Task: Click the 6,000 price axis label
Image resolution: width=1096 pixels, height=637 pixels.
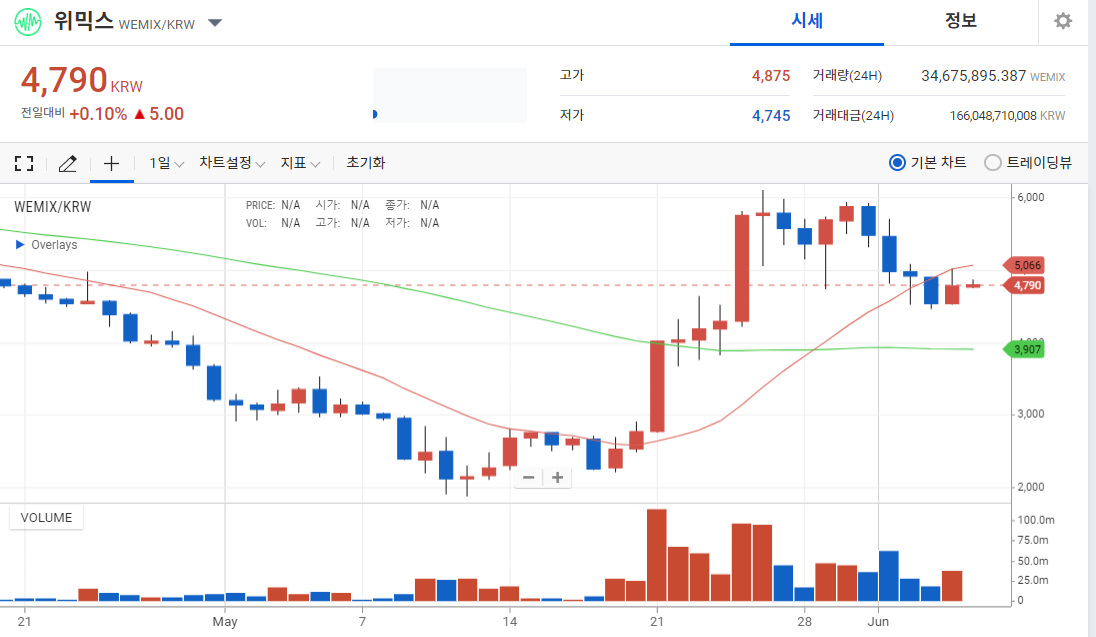Action: [1030, 197]
